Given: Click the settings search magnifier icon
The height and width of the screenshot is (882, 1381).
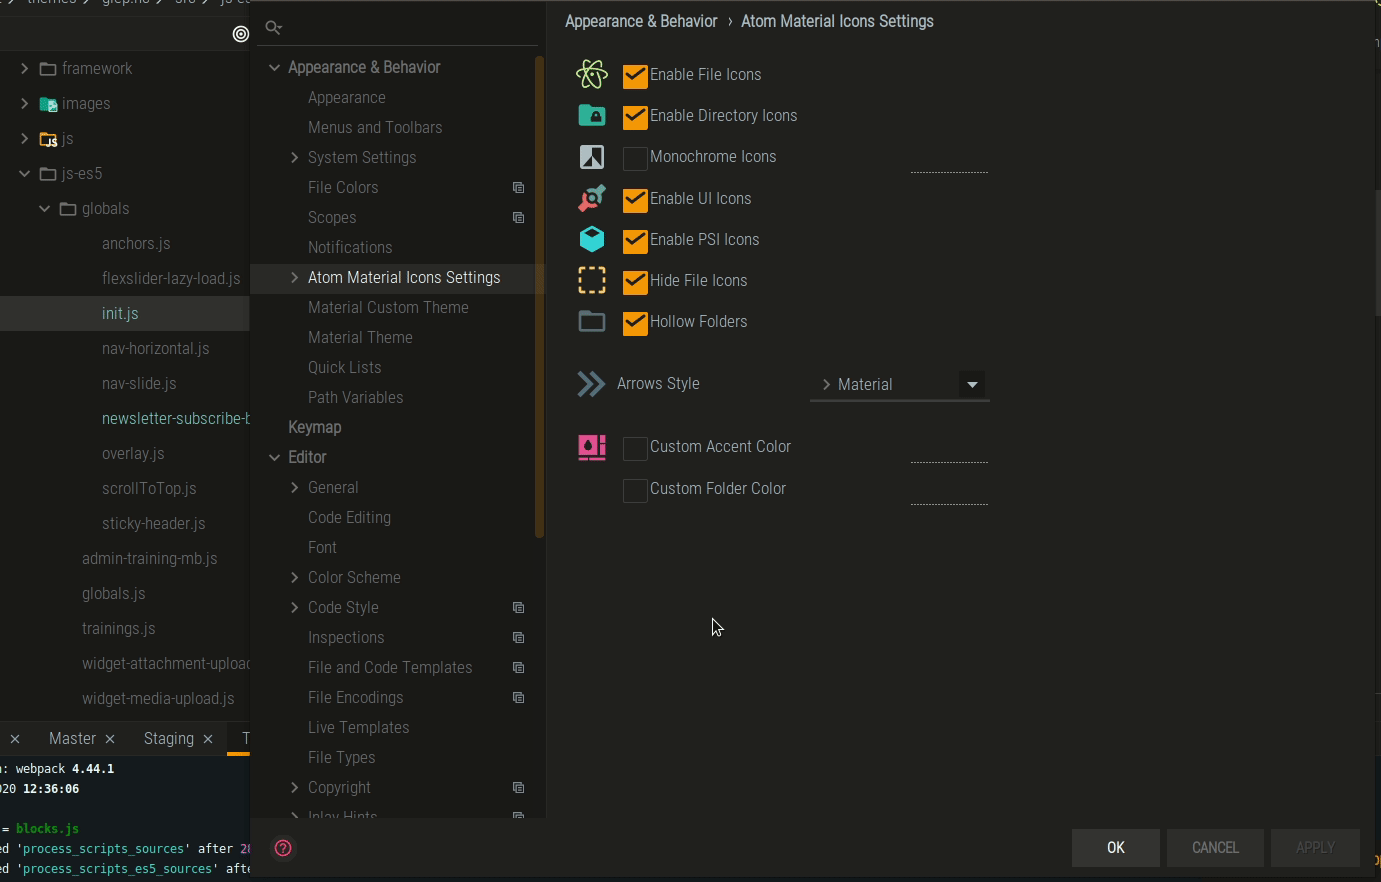Looking at the screenshot, I should [273, 28].
